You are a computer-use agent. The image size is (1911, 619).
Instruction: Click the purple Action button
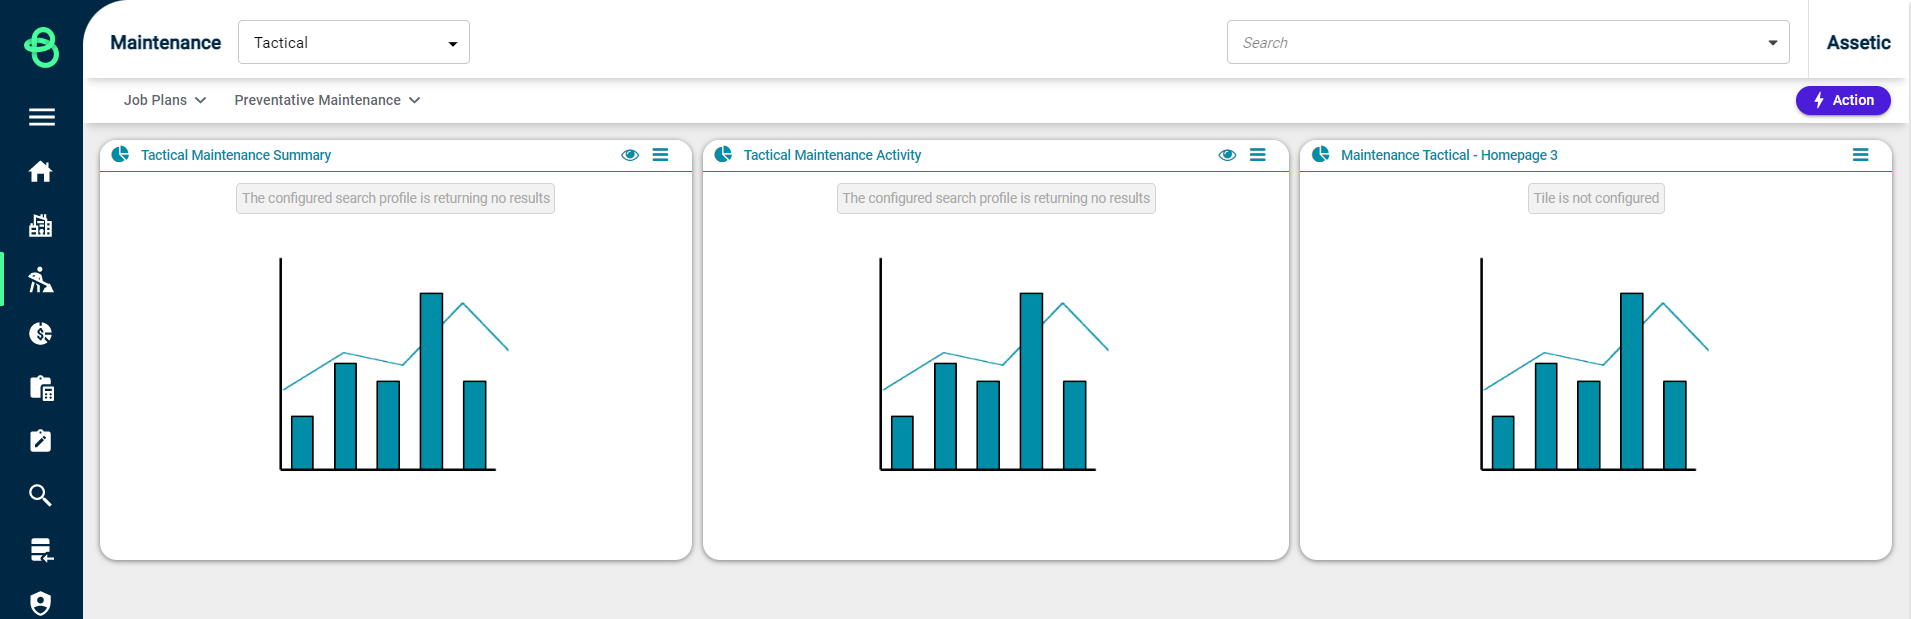[x=1843, y=100]
